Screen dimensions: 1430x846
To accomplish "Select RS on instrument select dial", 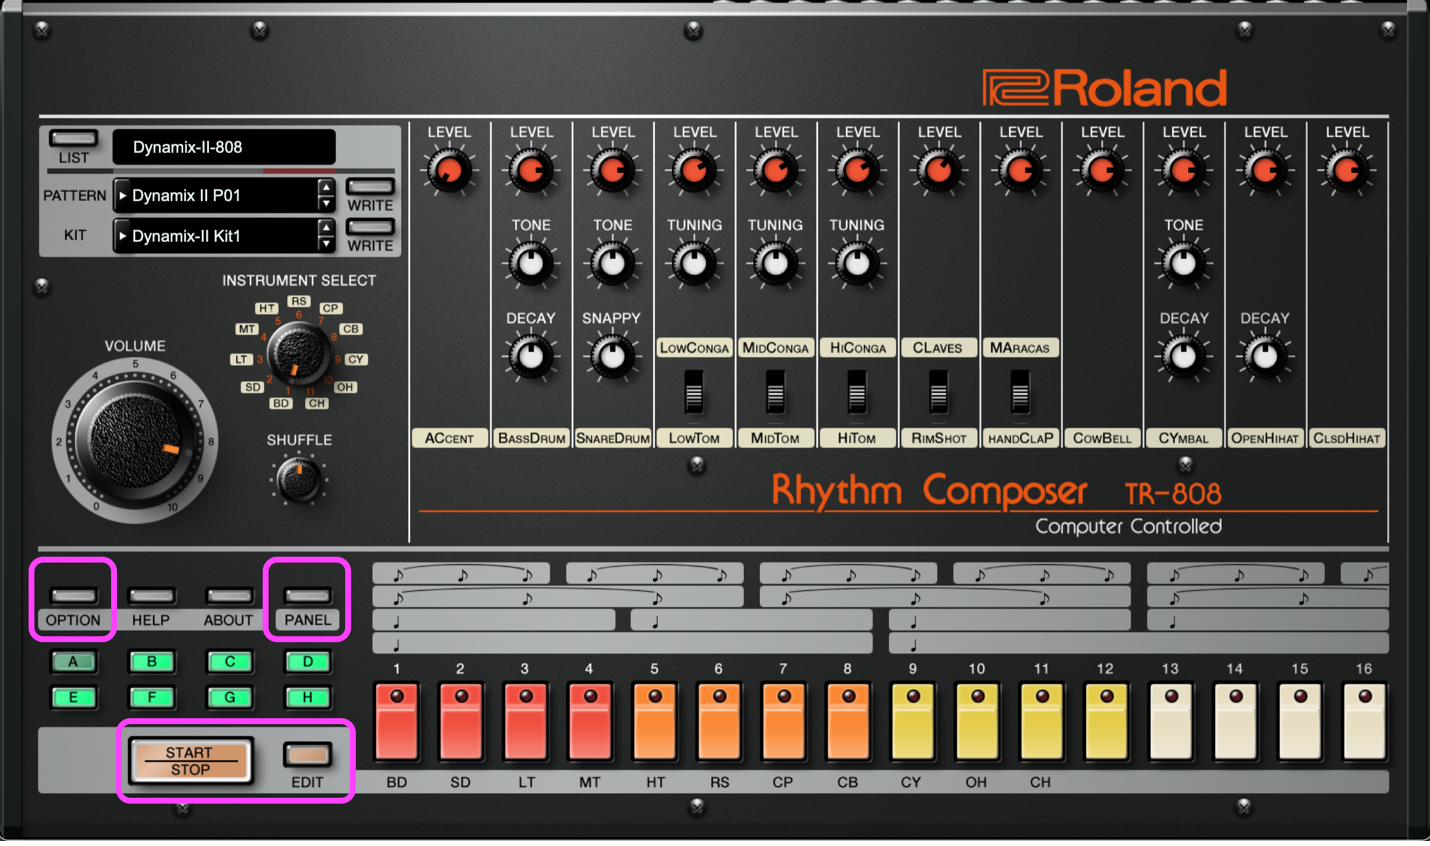I will pos(299,301).
